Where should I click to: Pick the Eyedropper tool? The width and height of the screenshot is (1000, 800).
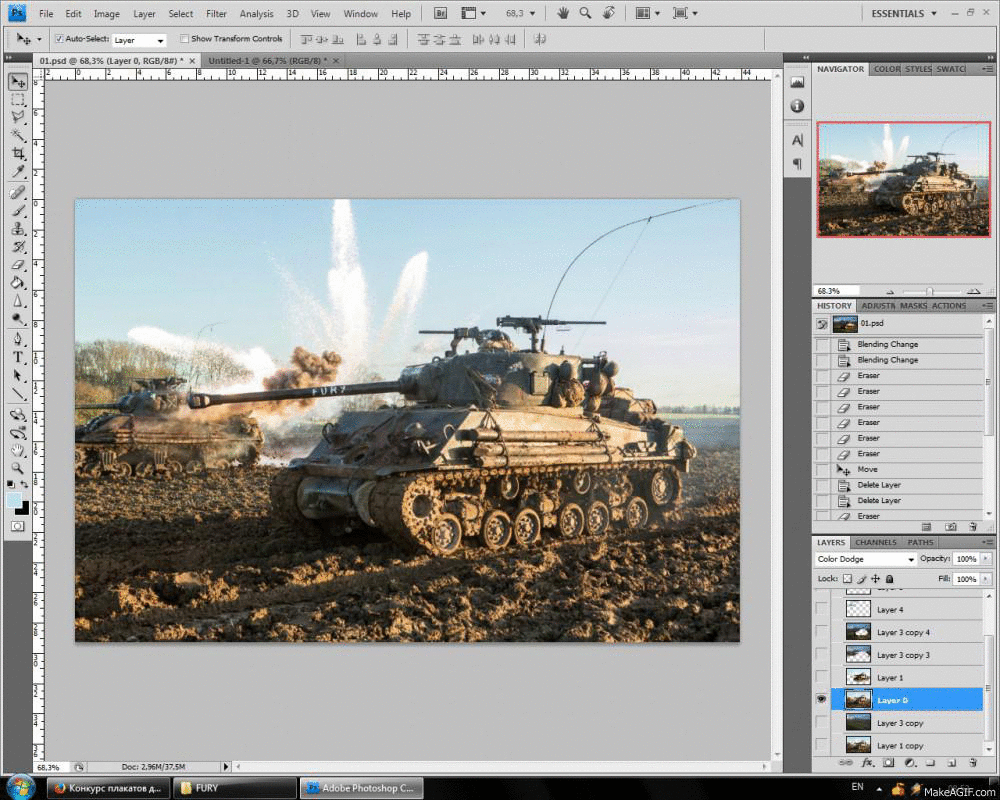tap(18, 172)
